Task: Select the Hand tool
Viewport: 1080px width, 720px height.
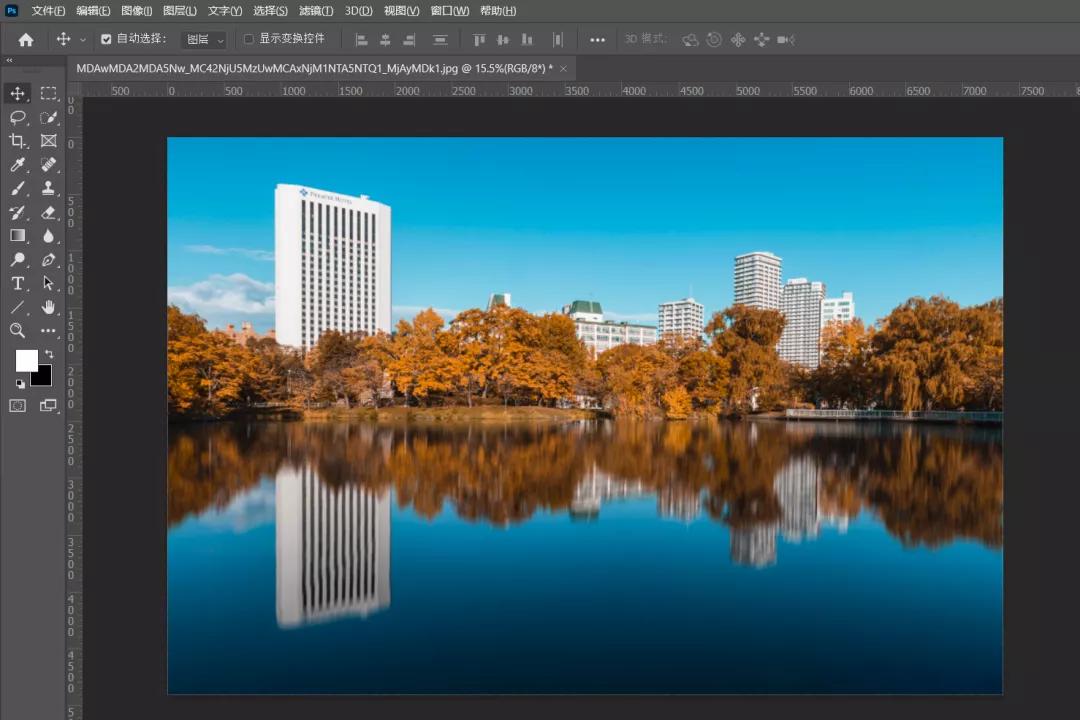Action: click(48, 307)
